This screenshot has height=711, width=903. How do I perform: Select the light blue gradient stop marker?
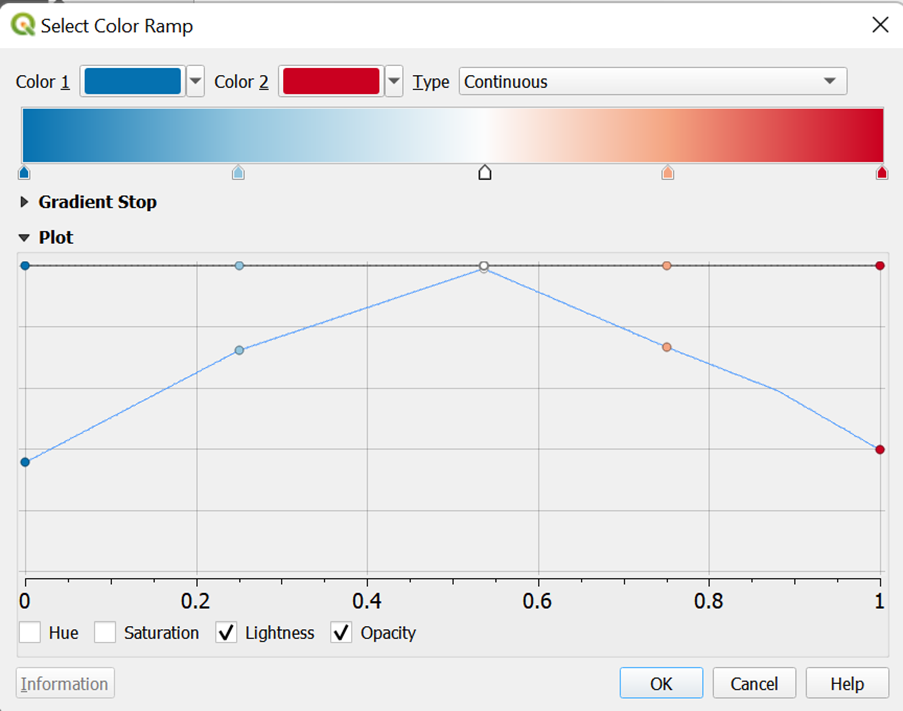tap(238, 173)
